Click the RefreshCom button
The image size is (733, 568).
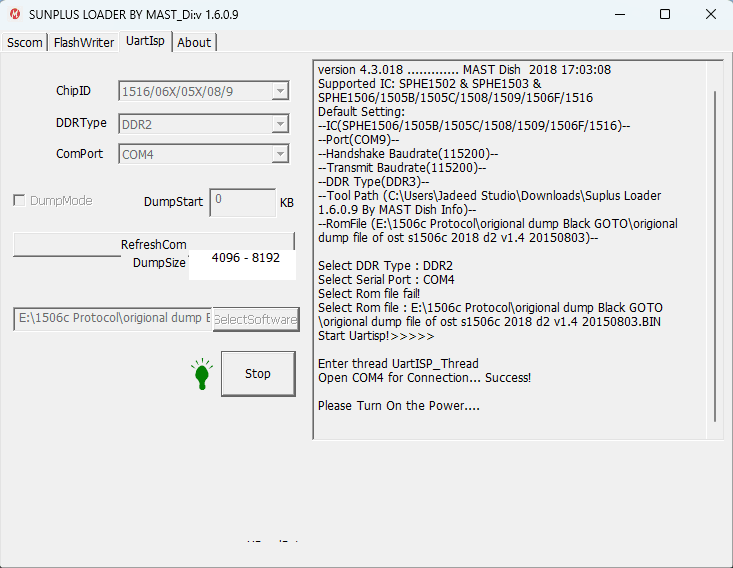tap(154, 244)
